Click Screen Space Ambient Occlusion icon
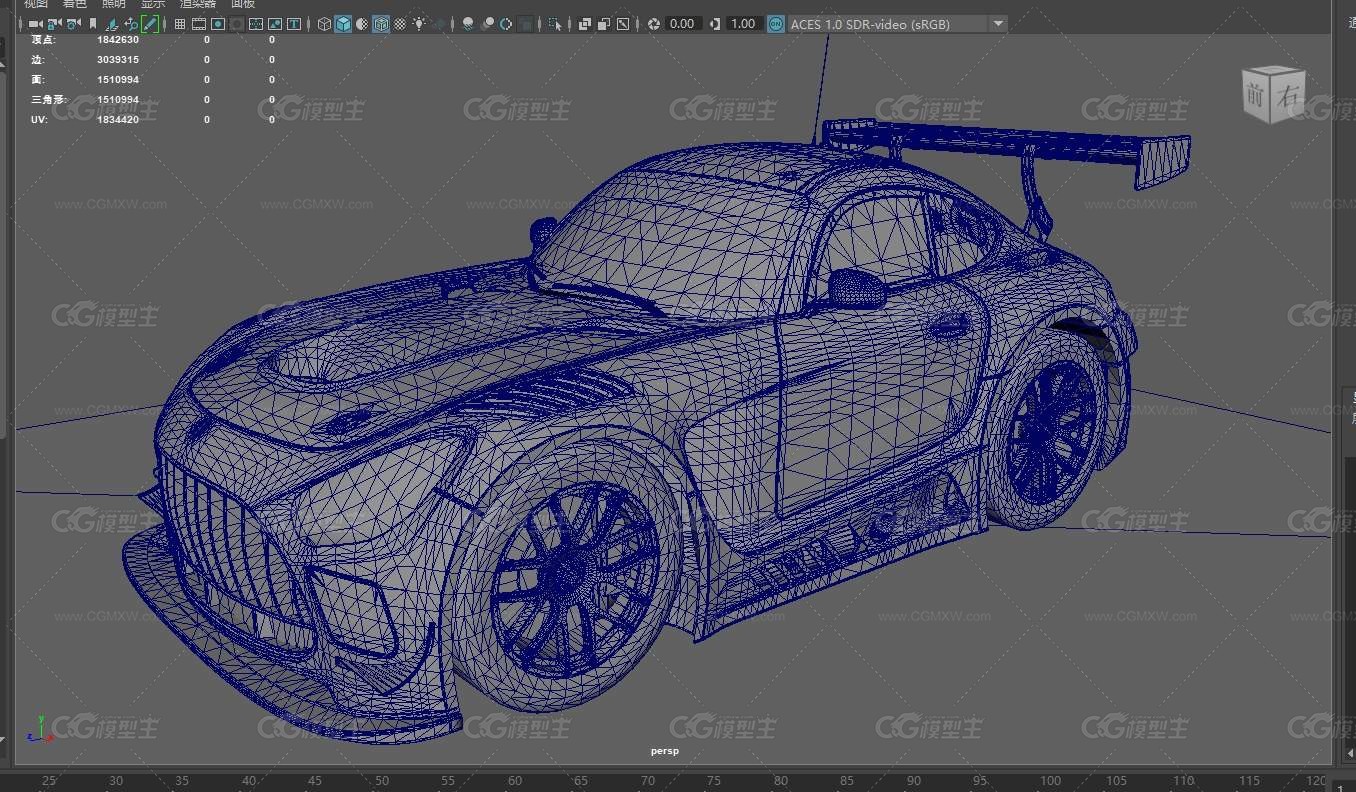Image resolution: width=1356 pixels, height=792 pixels. 466,24
